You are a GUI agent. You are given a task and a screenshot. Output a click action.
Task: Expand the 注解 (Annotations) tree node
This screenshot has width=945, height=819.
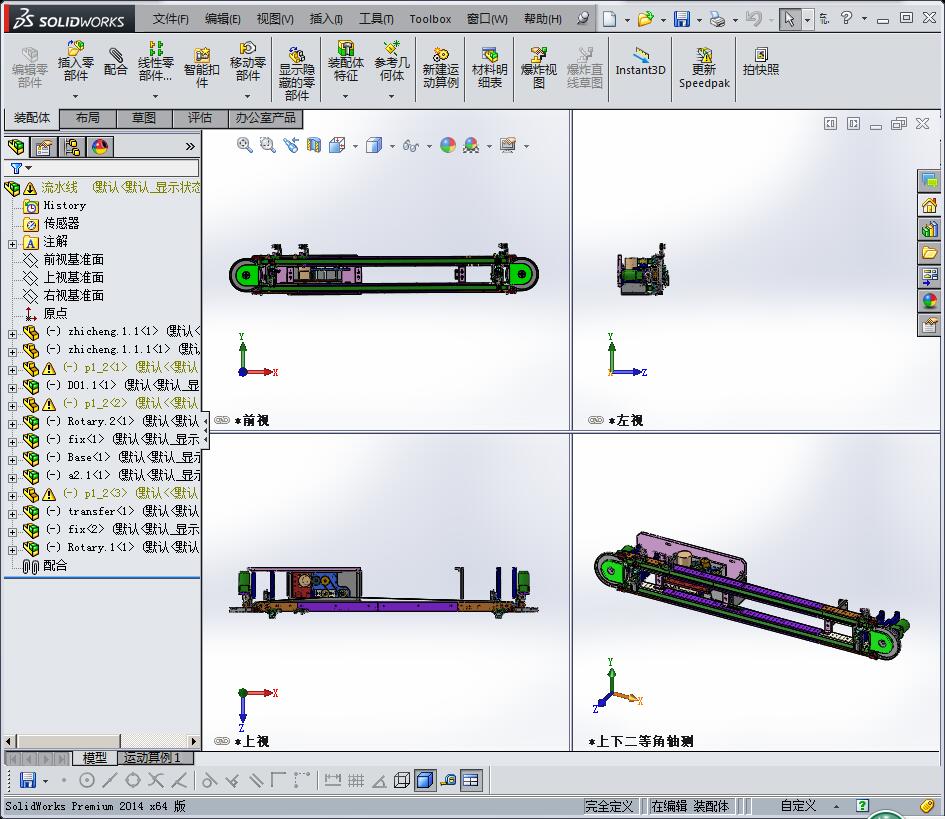[x=12, y=242]
